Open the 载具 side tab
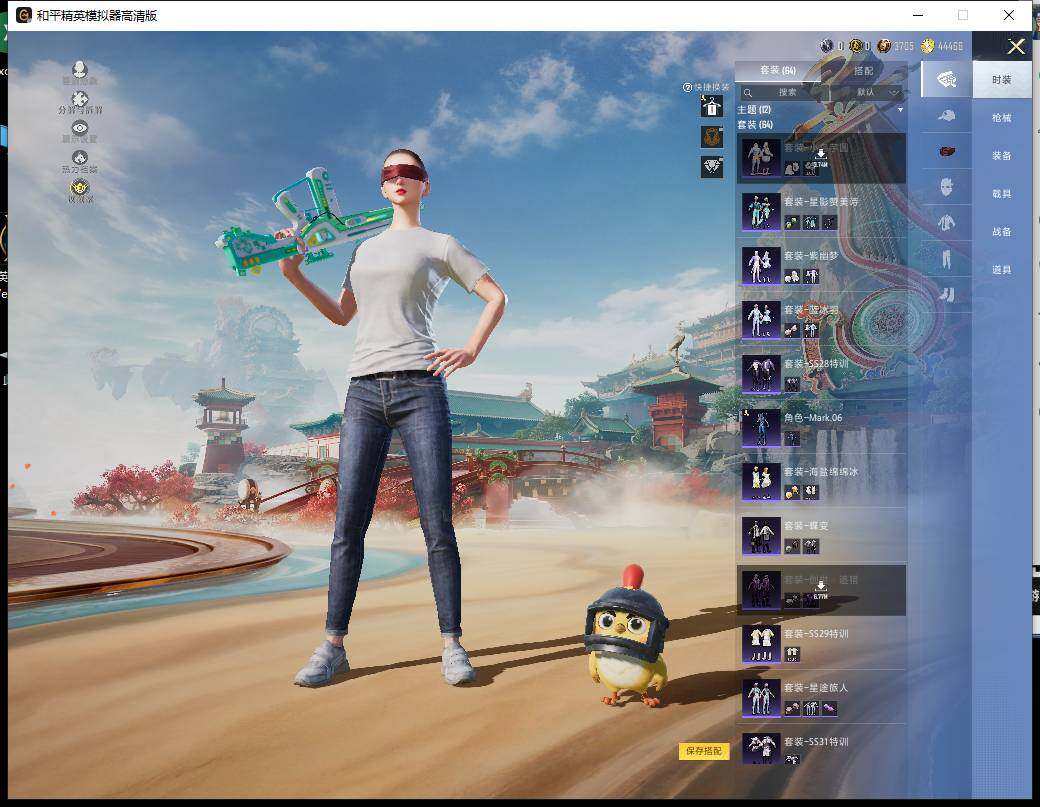The image size is (1040, 807). point(1001,194)
